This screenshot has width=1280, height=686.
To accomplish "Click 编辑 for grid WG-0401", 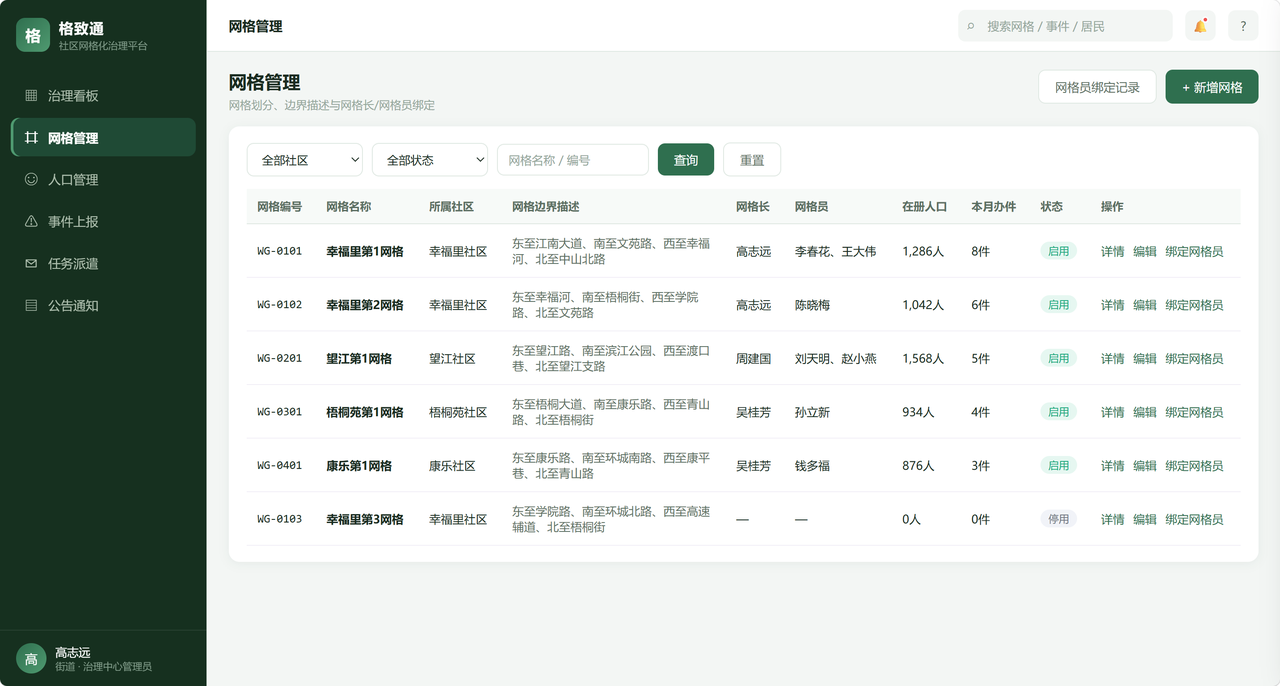I will point(1145,466).
